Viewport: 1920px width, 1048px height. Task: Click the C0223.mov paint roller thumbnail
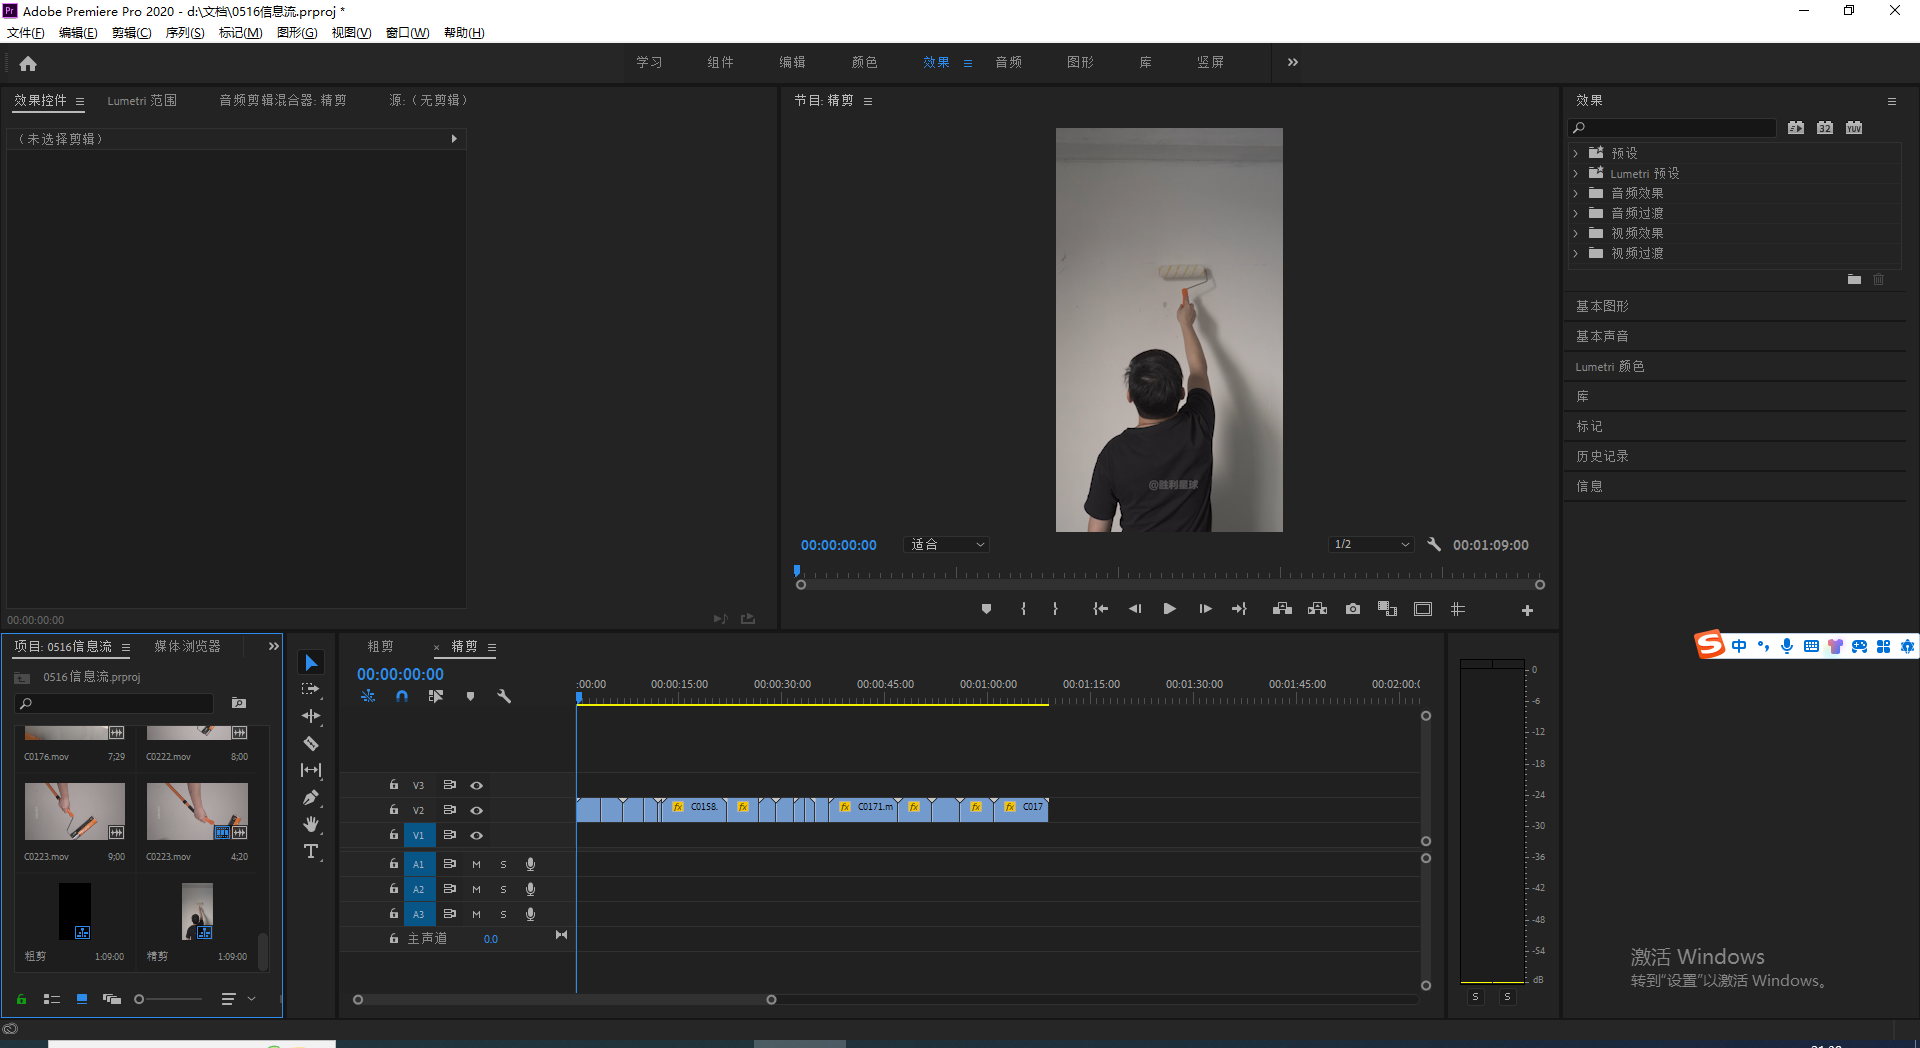(75, 811)
